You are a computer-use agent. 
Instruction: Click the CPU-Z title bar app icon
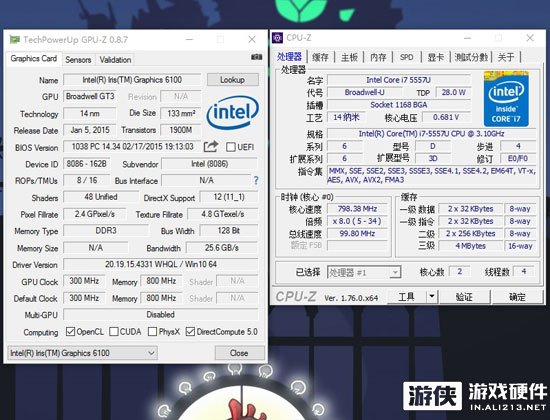277,38
